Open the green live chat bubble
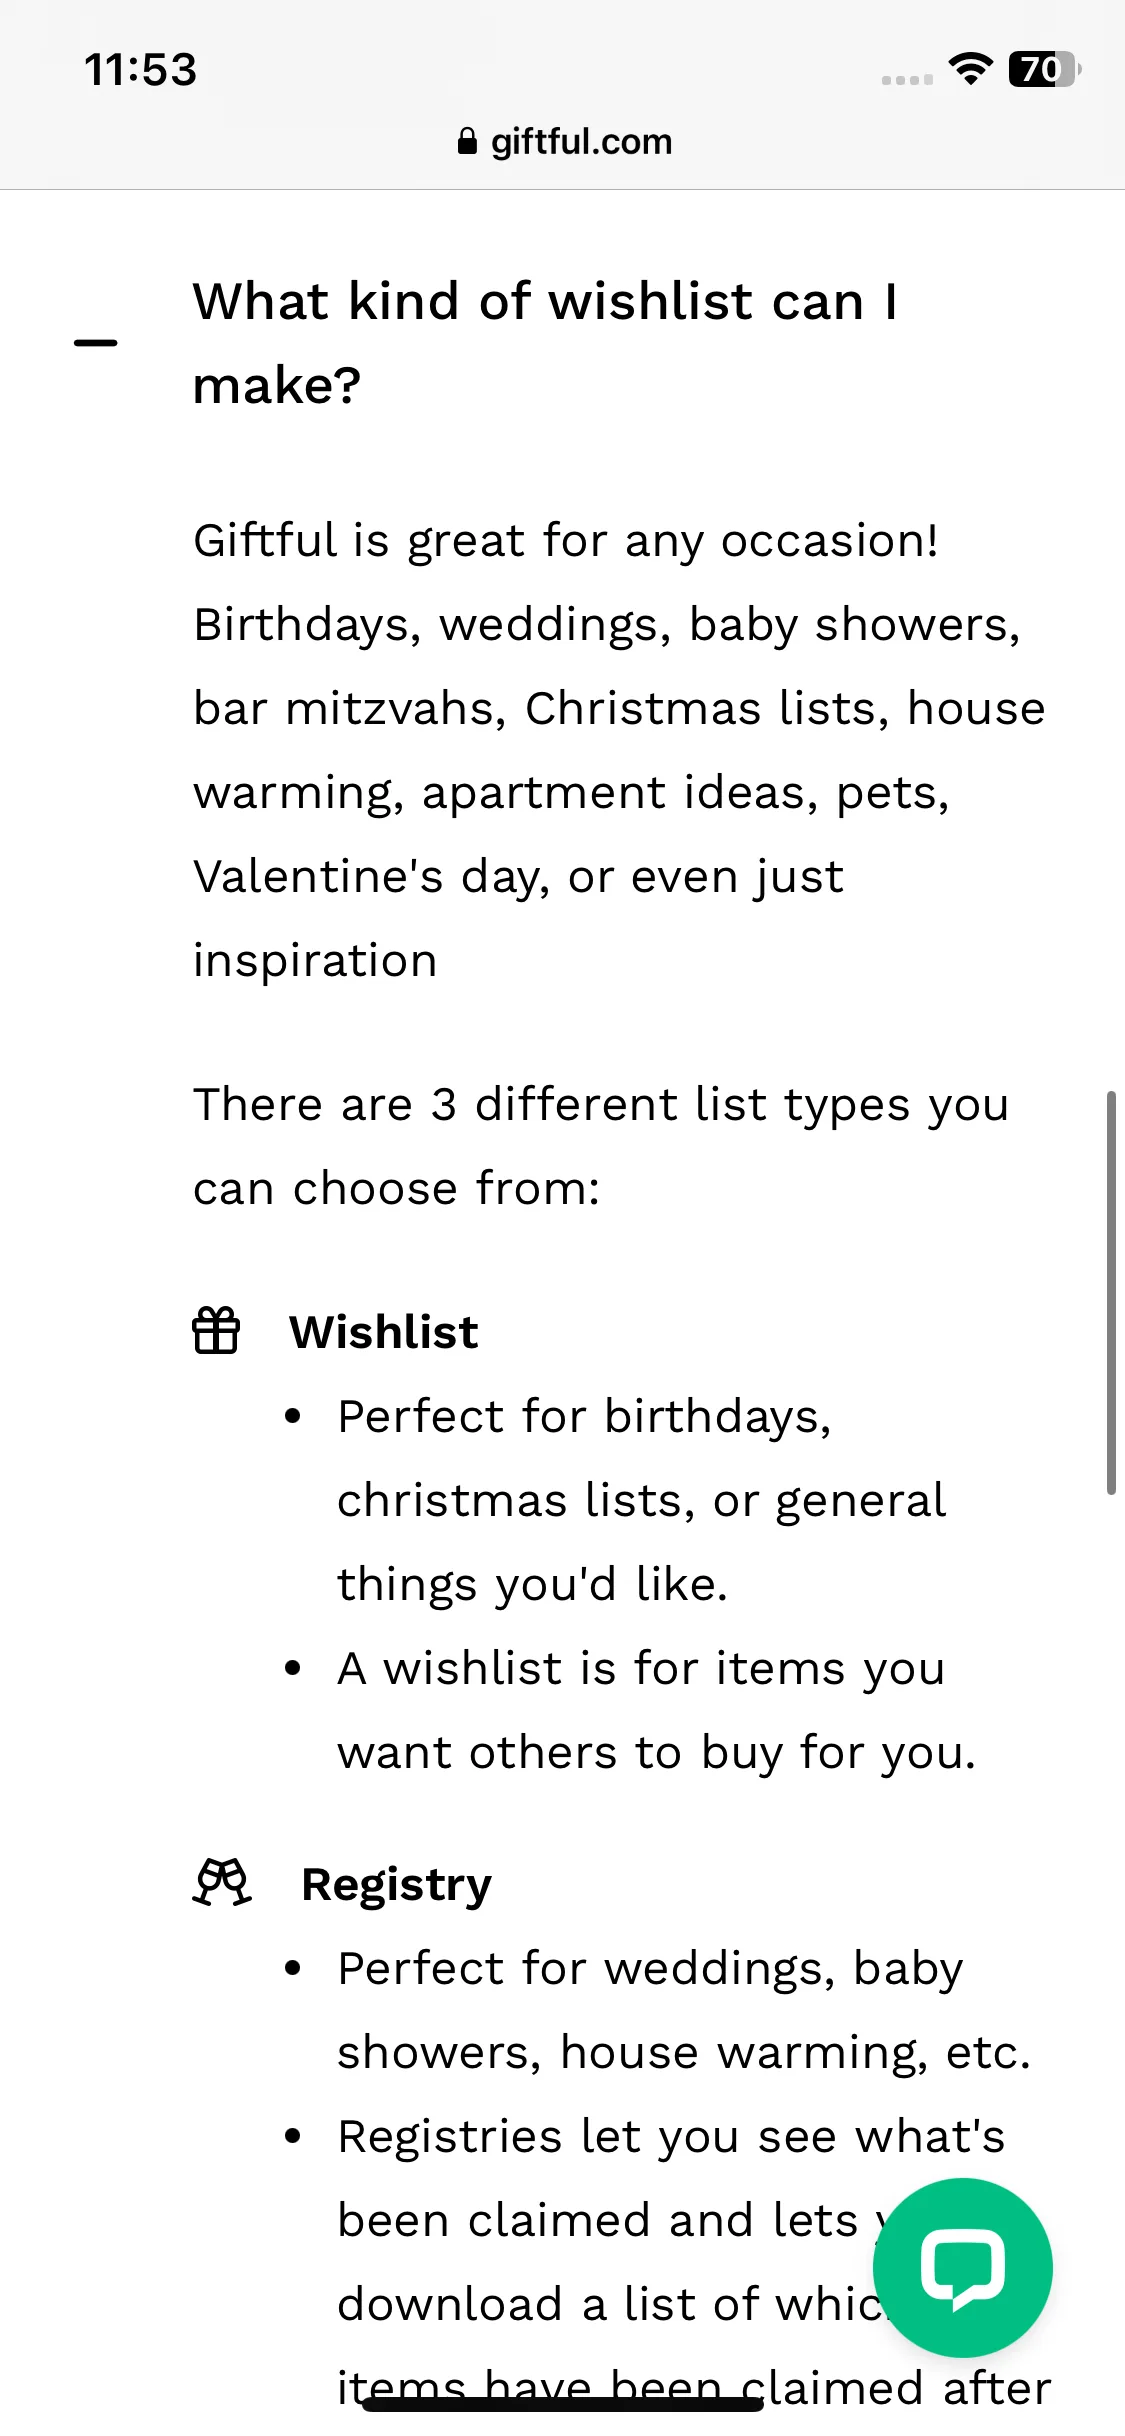The image size is (1125, 2436). (x=962, y=2267)
